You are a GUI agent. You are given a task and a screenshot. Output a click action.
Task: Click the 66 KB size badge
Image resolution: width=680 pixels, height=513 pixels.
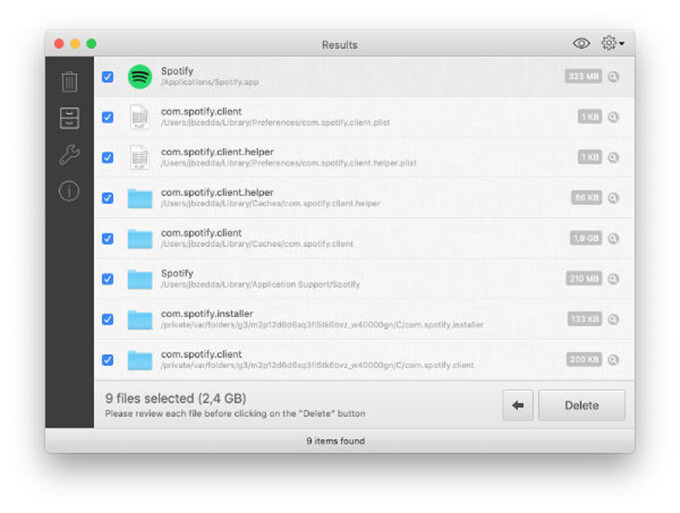coord(586,198)
